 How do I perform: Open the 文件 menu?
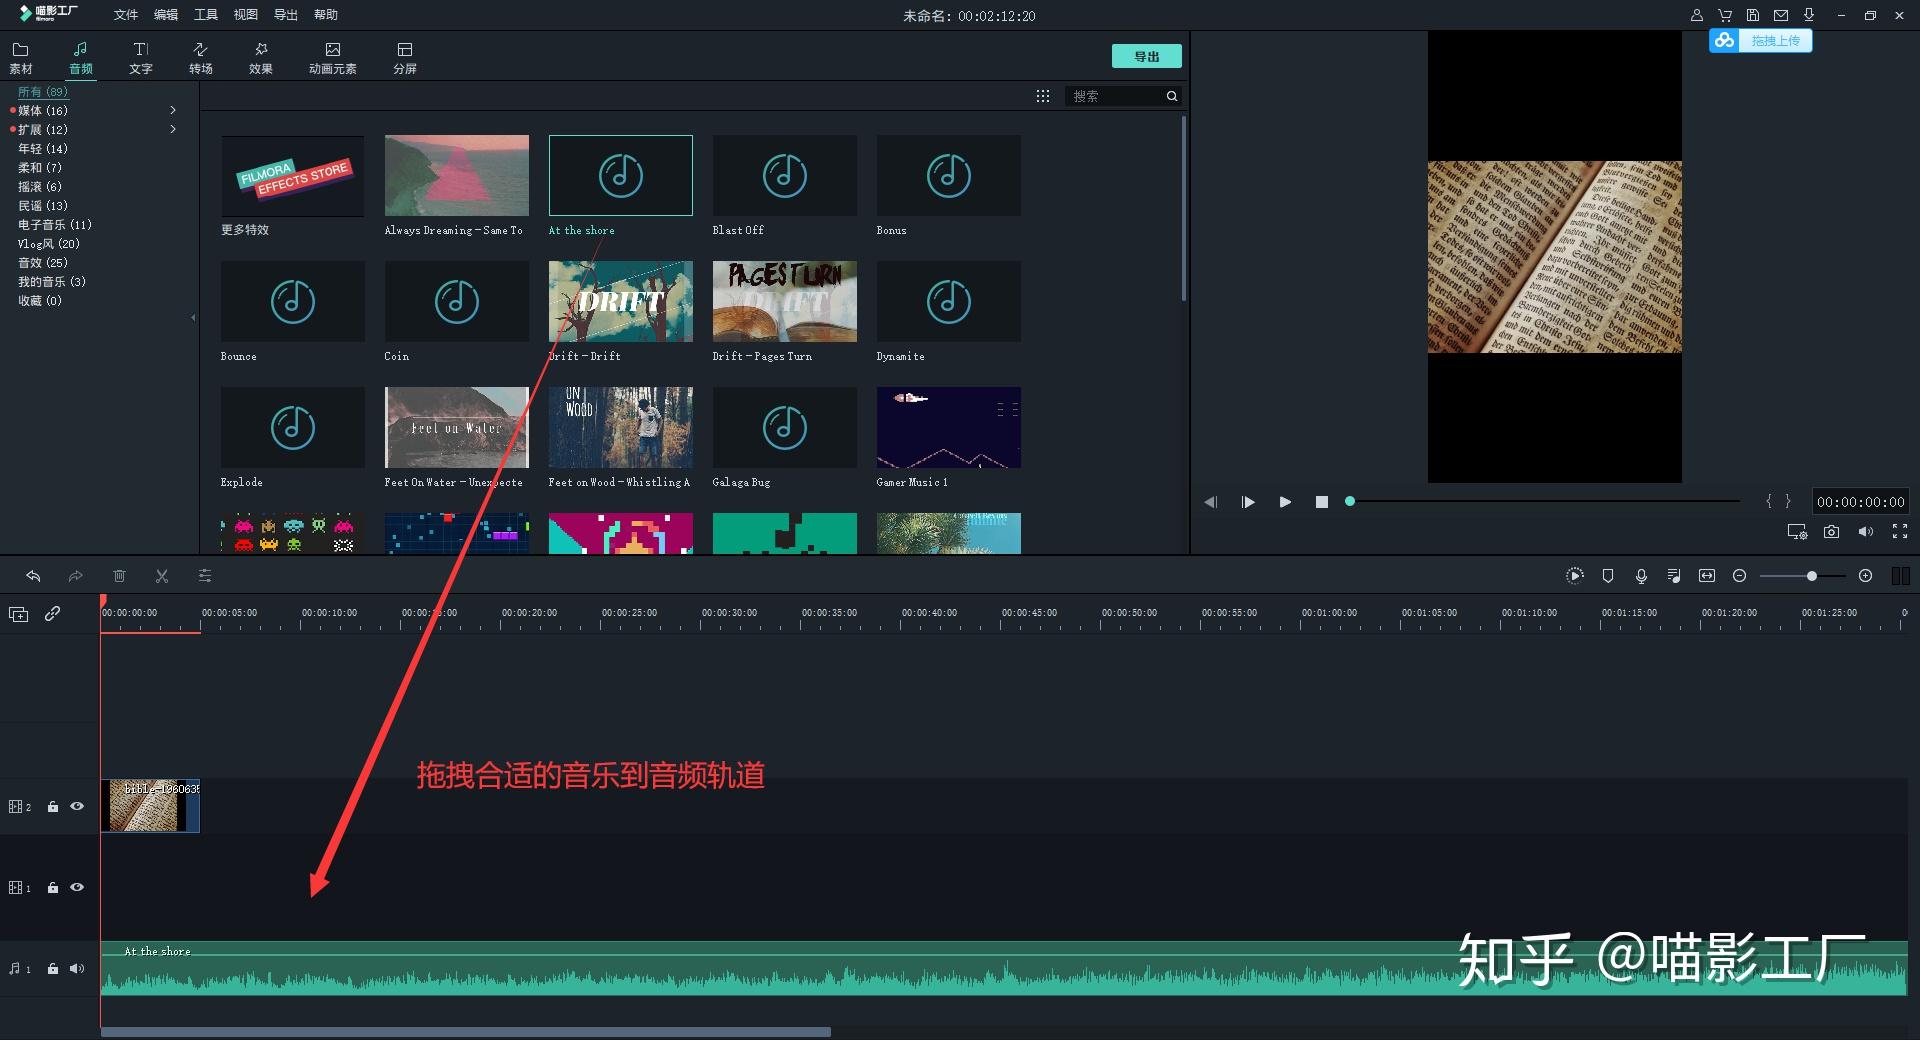[126, 15]
